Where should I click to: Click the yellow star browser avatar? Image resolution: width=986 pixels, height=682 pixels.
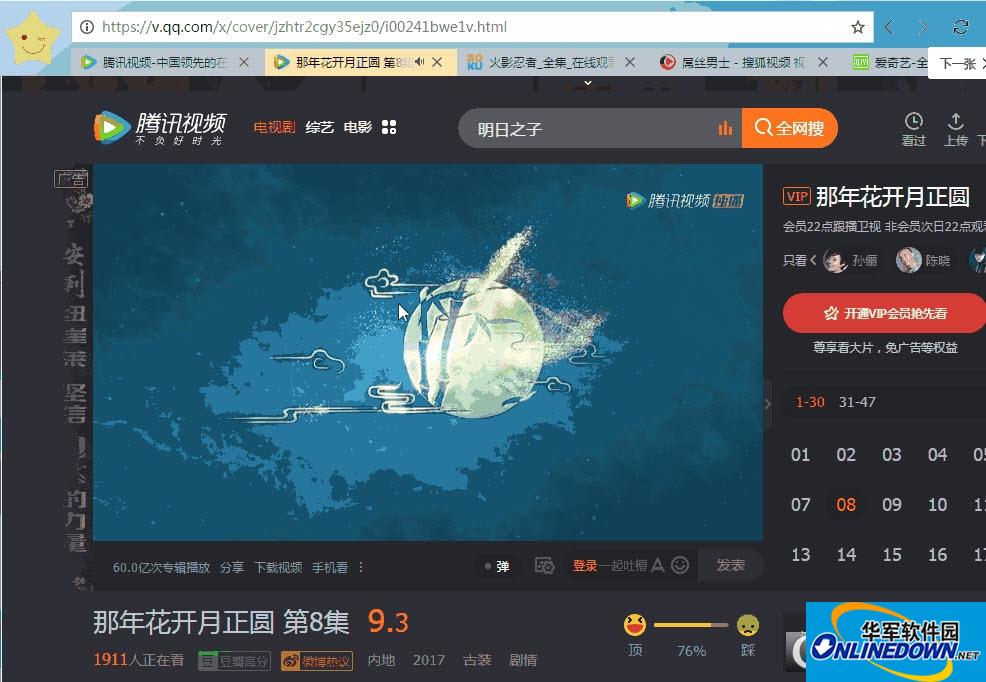coord(33,38)
